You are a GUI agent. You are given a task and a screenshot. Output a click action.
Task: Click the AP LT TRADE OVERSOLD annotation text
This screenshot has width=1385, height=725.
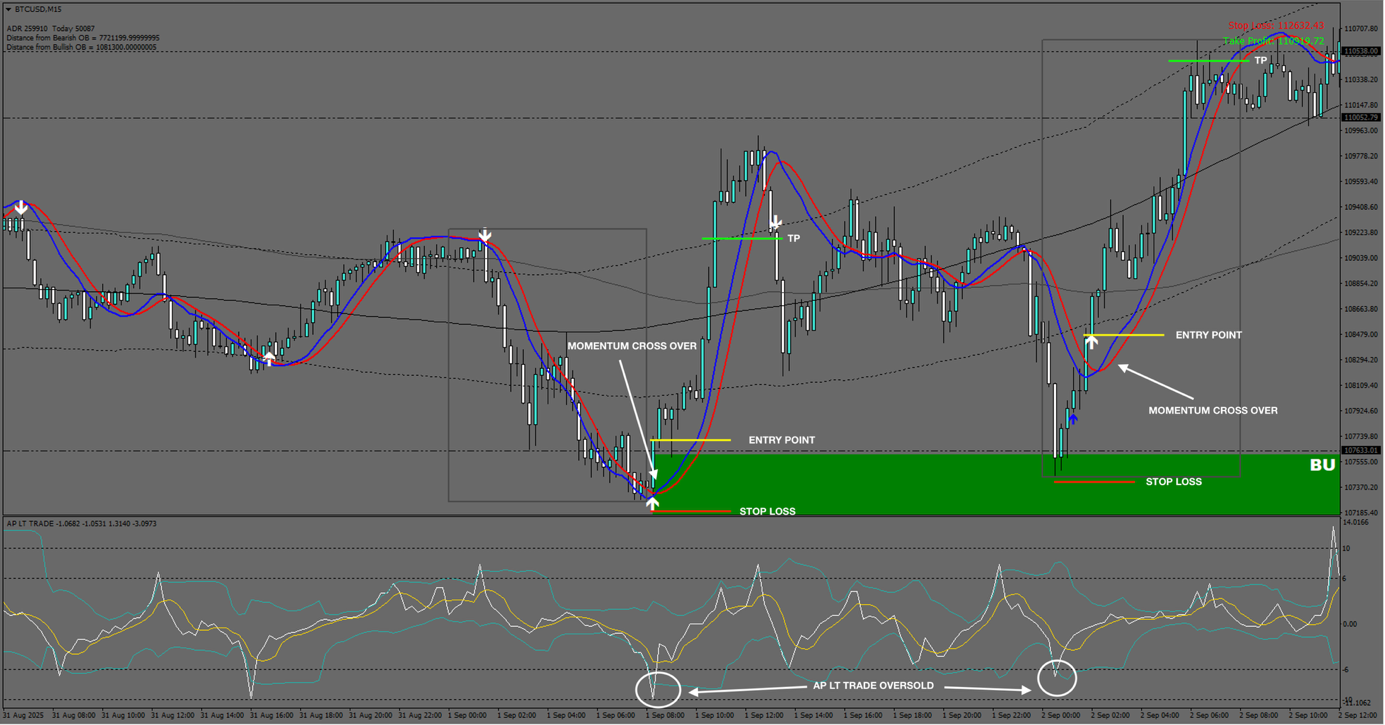pos(873,686)
